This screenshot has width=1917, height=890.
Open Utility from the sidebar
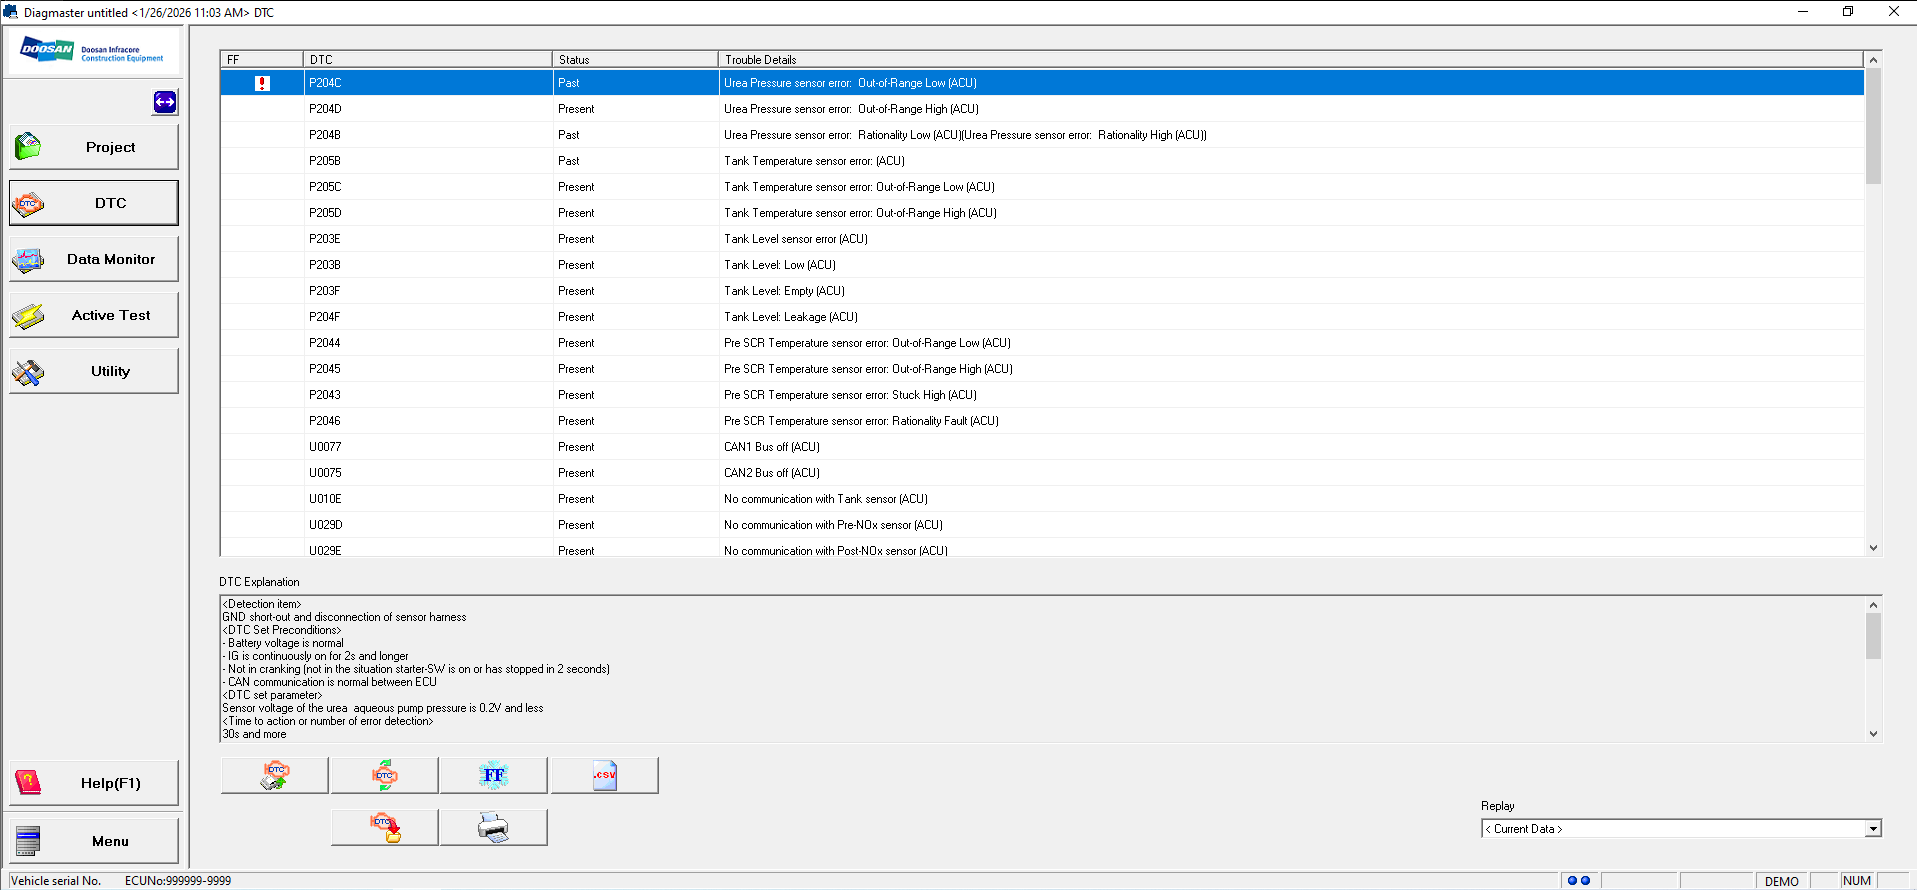[x=94, y=371]
